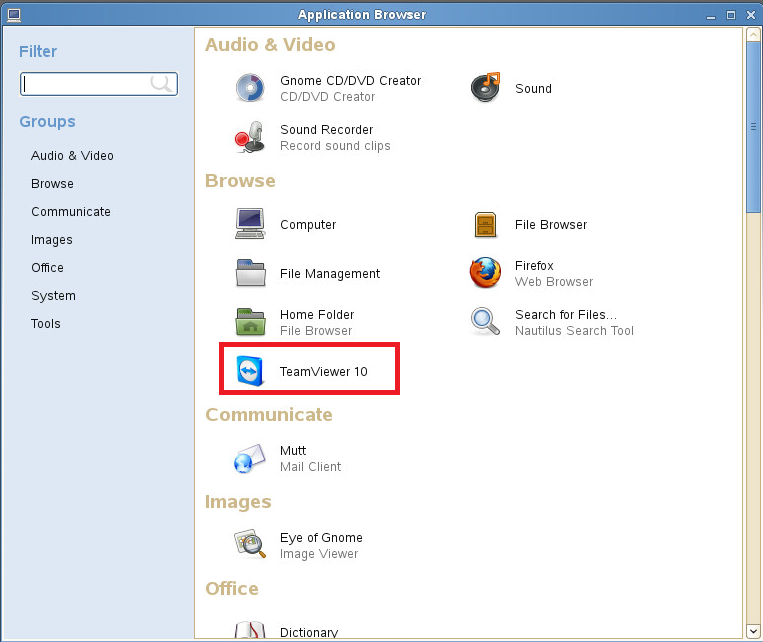
Task: Open File Browser cabinet icon
Action: tap(485, 225)
